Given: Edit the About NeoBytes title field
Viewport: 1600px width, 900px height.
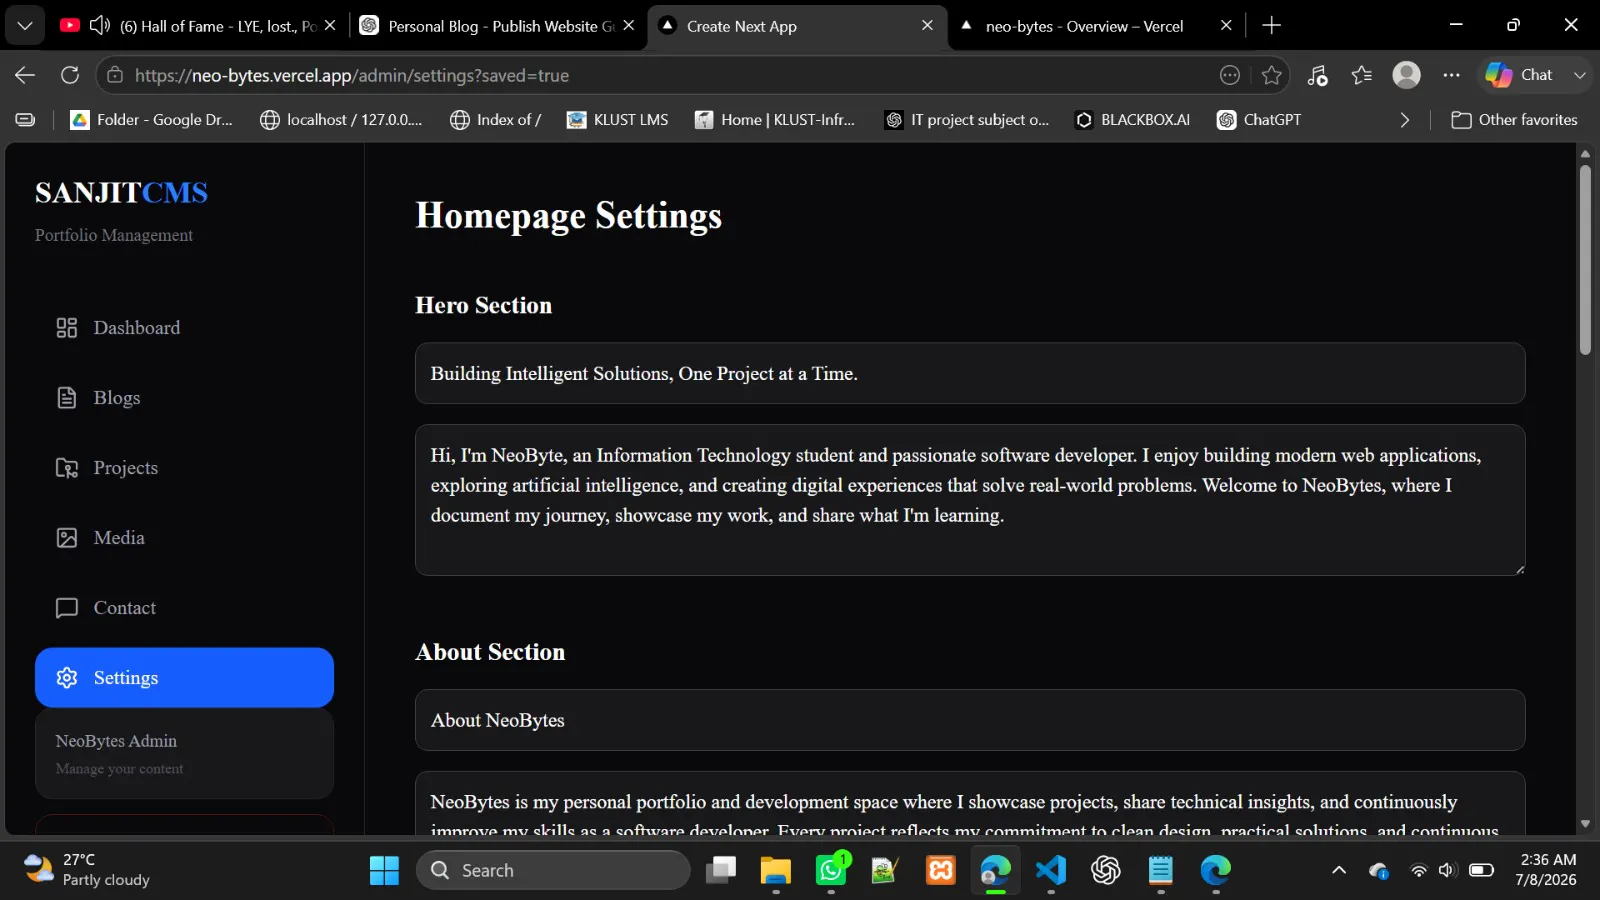Looking at the screenshot, I should tap(970, 720).
